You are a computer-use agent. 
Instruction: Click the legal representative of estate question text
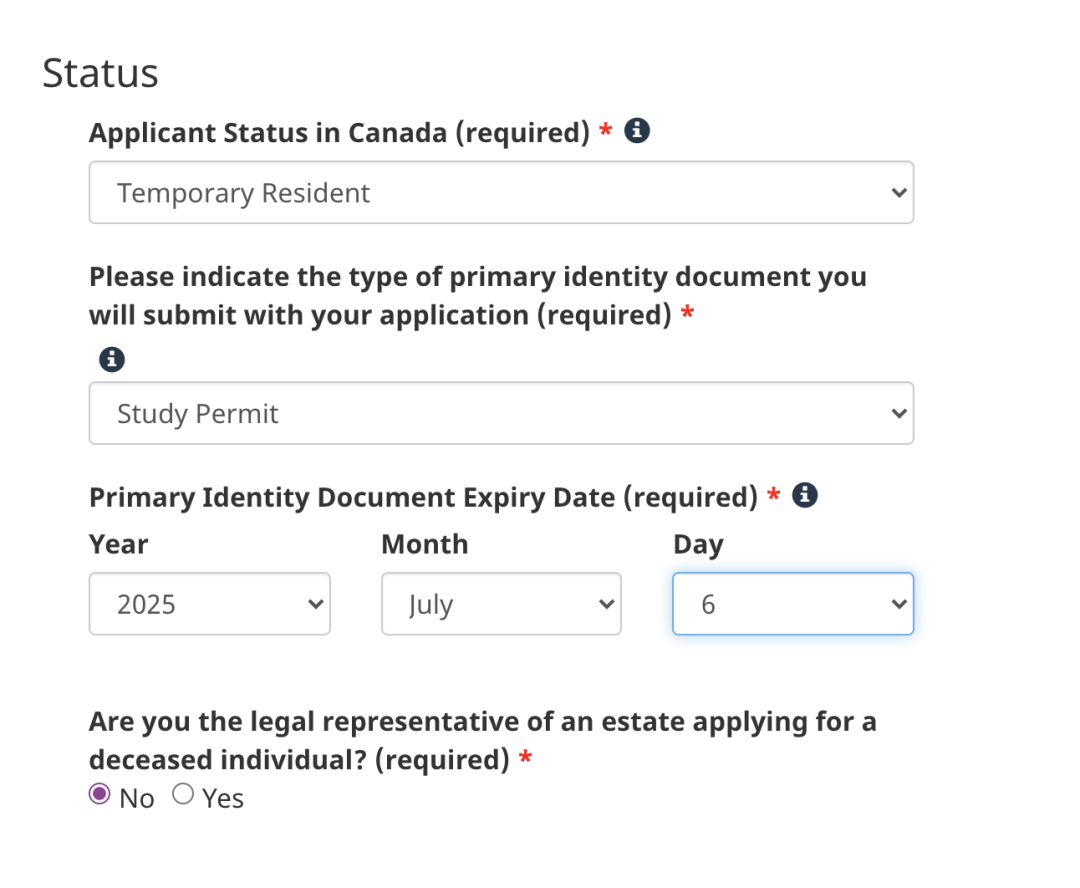point(483,741)
